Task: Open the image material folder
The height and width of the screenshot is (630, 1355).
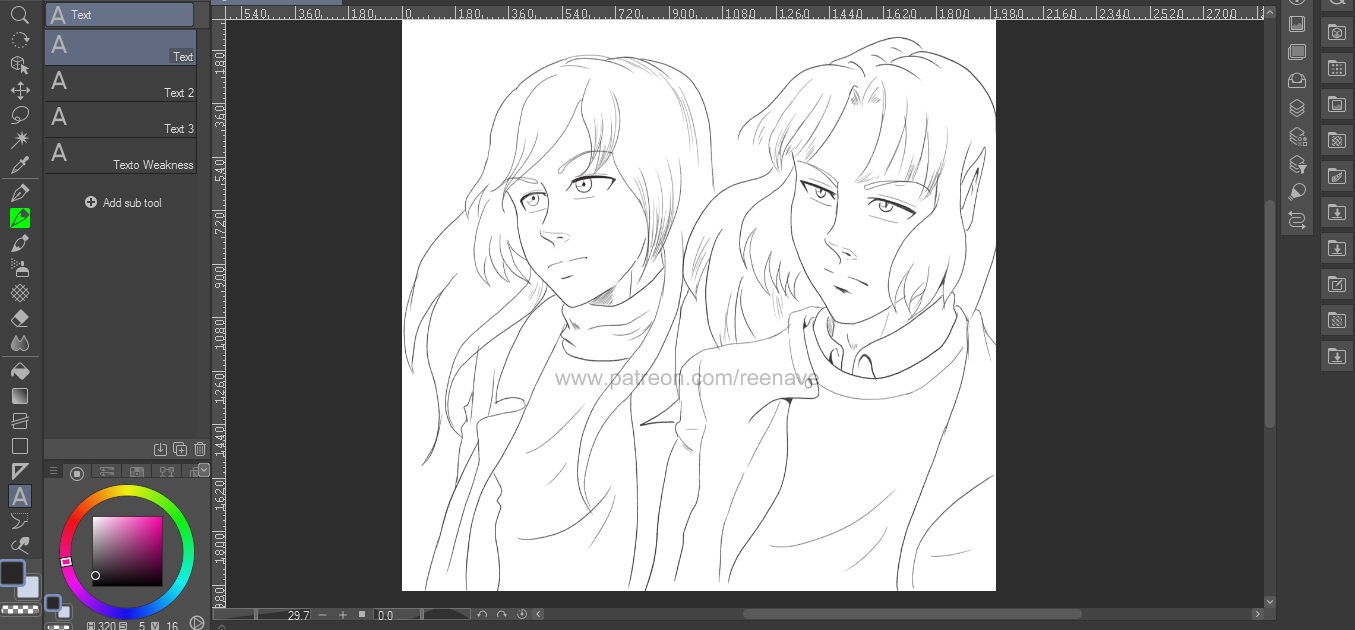Action: point(1337,104)
